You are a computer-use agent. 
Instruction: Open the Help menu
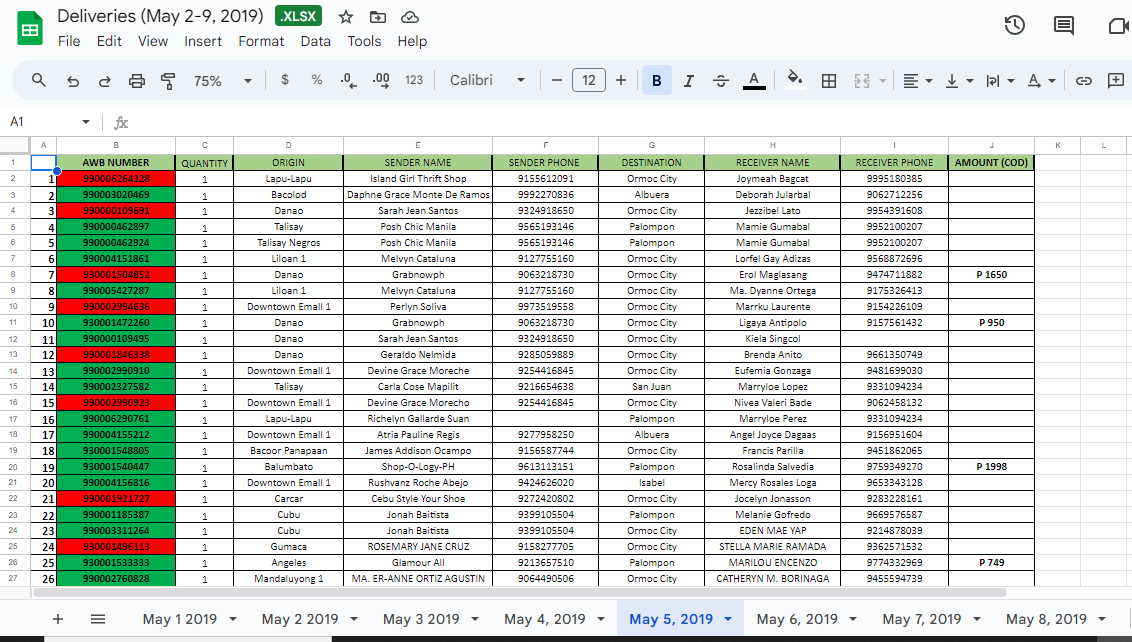click(412, 41)
